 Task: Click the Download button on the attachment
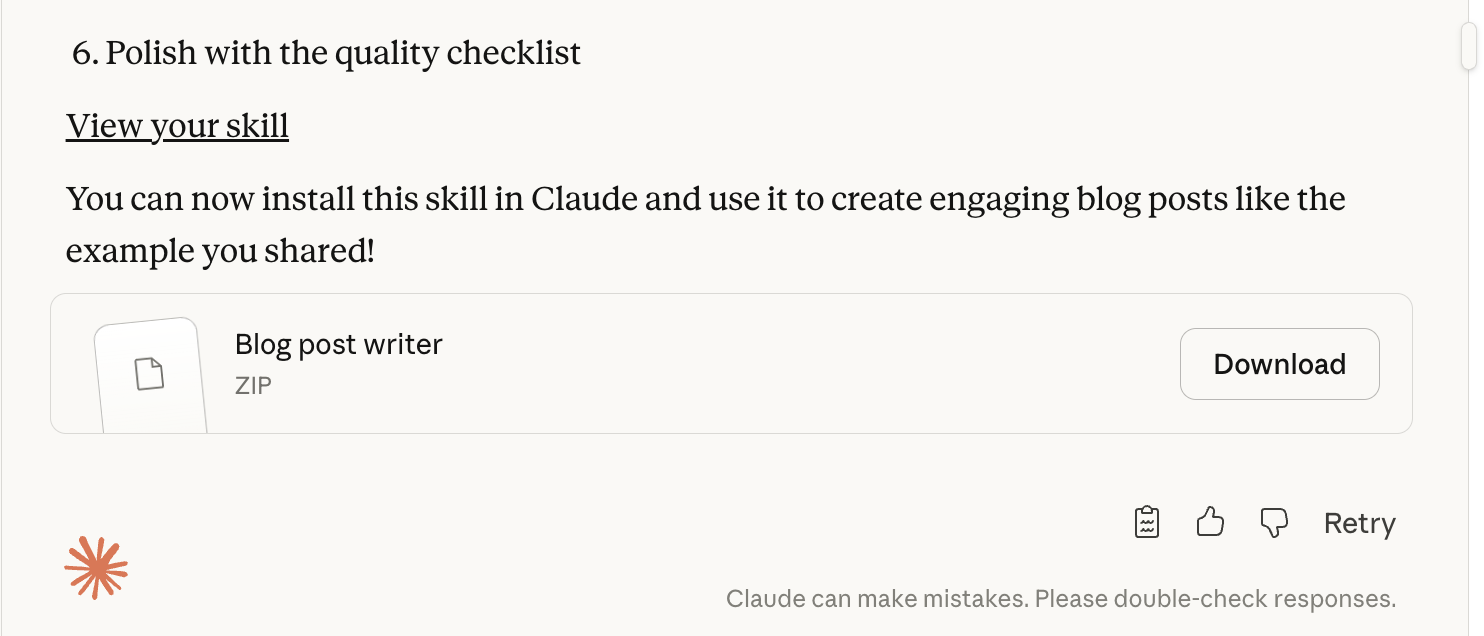[x=1279, y=364]
